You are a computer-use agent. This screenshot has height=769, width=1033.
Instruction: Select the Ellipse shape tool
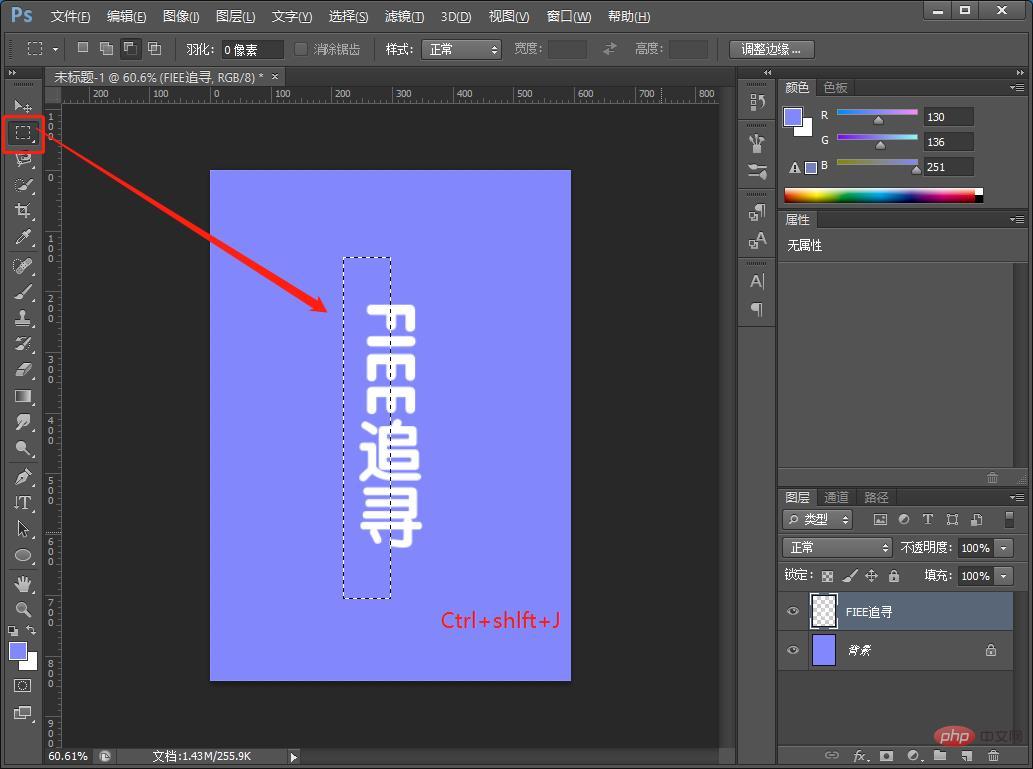pyautogui.click(x=23, y=555)
